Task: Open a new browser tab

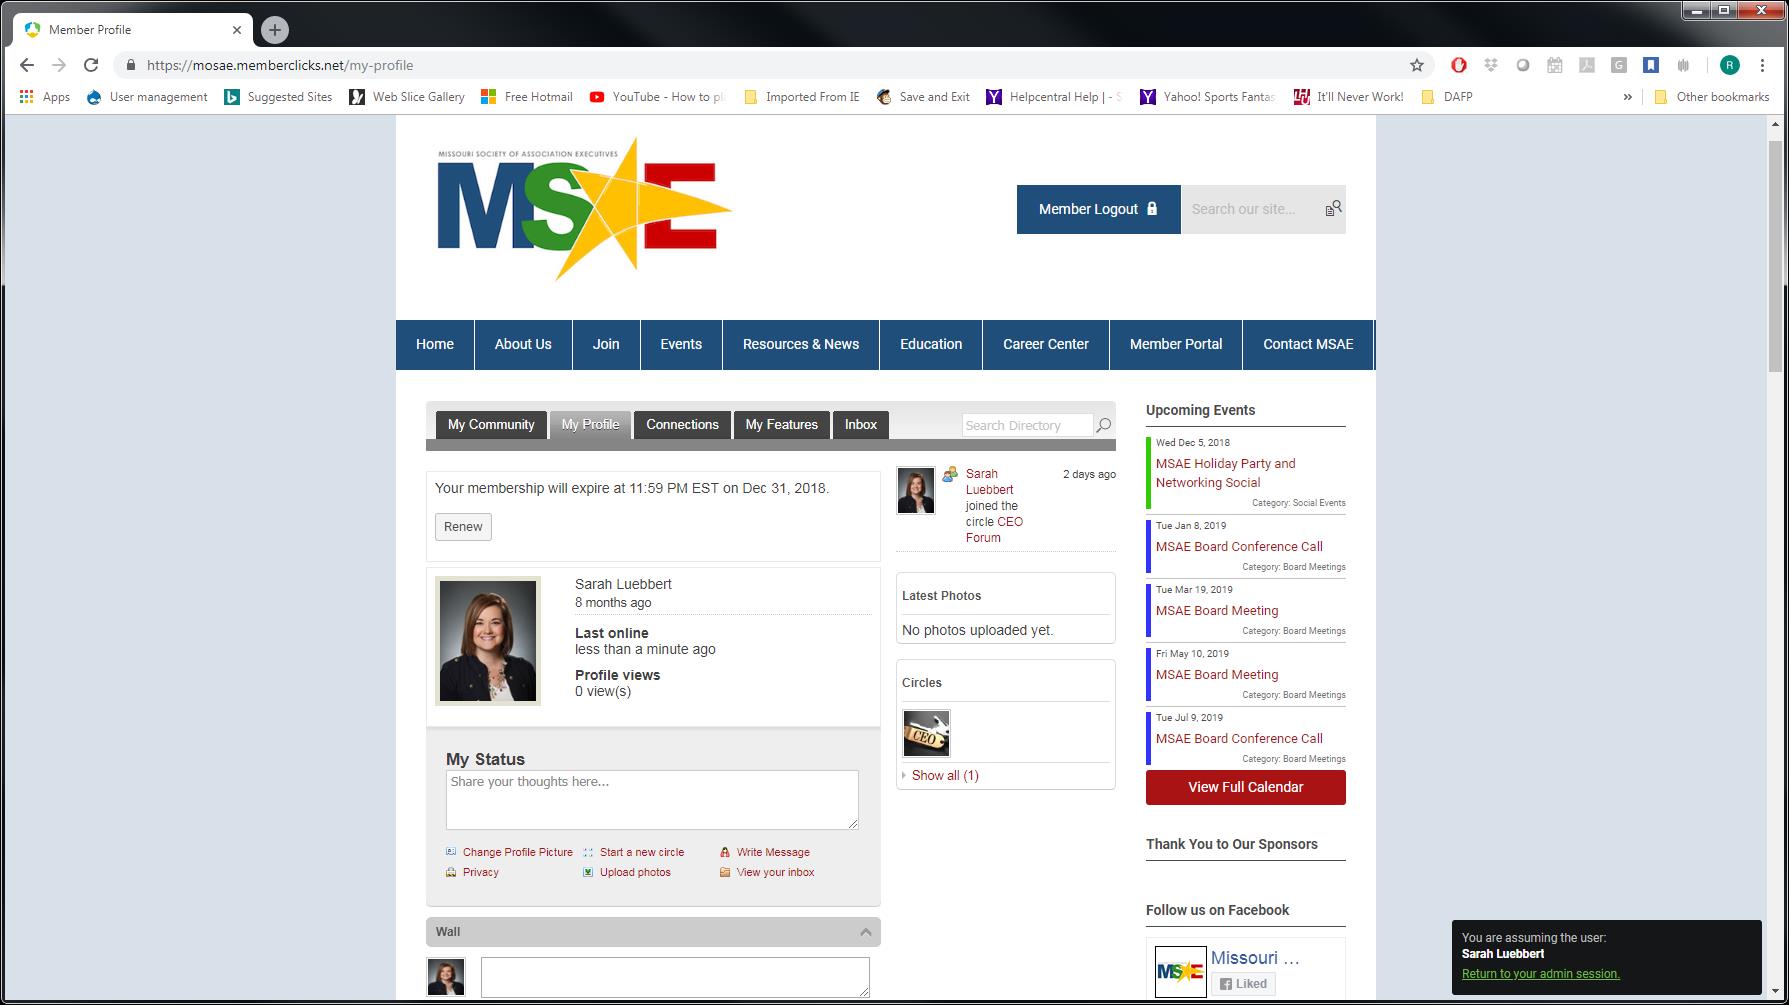Action: tap(275, 30)
